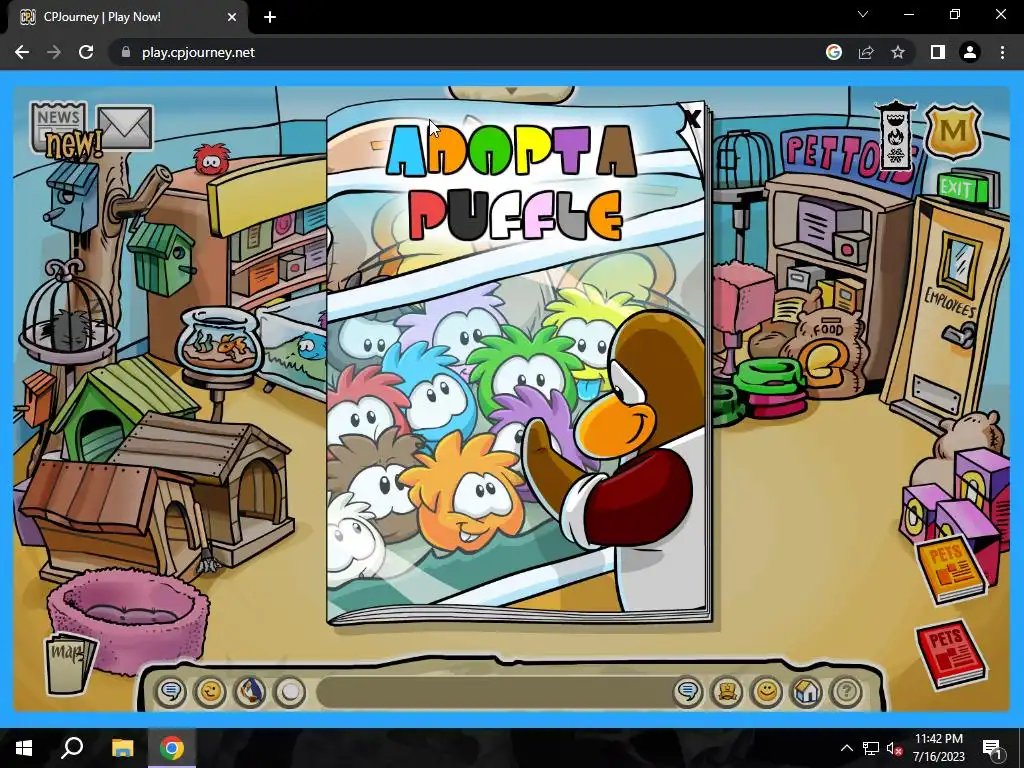Open the volume tray icon

click(893, 748)
